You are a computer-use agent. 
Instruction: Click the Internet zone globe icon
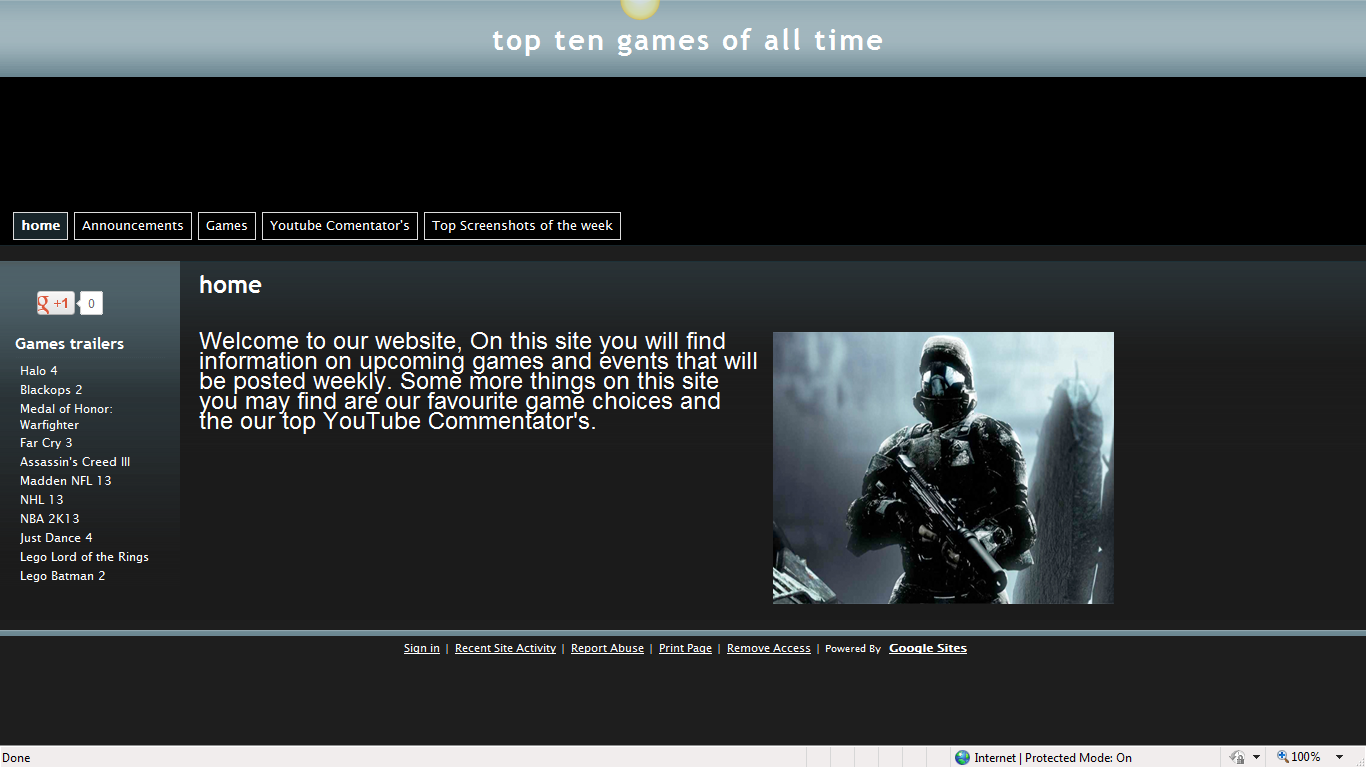pyautogui.click(x=962, y=758)
